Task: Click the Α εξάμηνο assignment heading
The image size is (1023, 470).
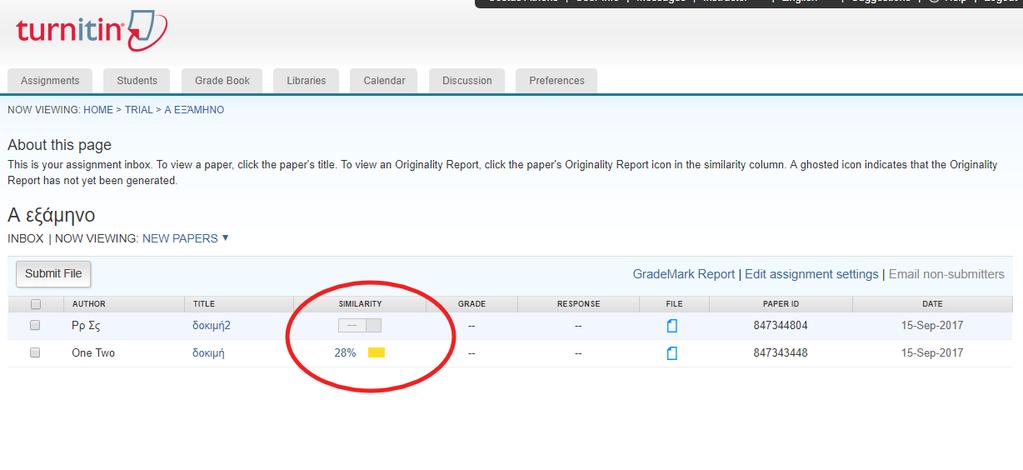Action: tap(52, 215)
